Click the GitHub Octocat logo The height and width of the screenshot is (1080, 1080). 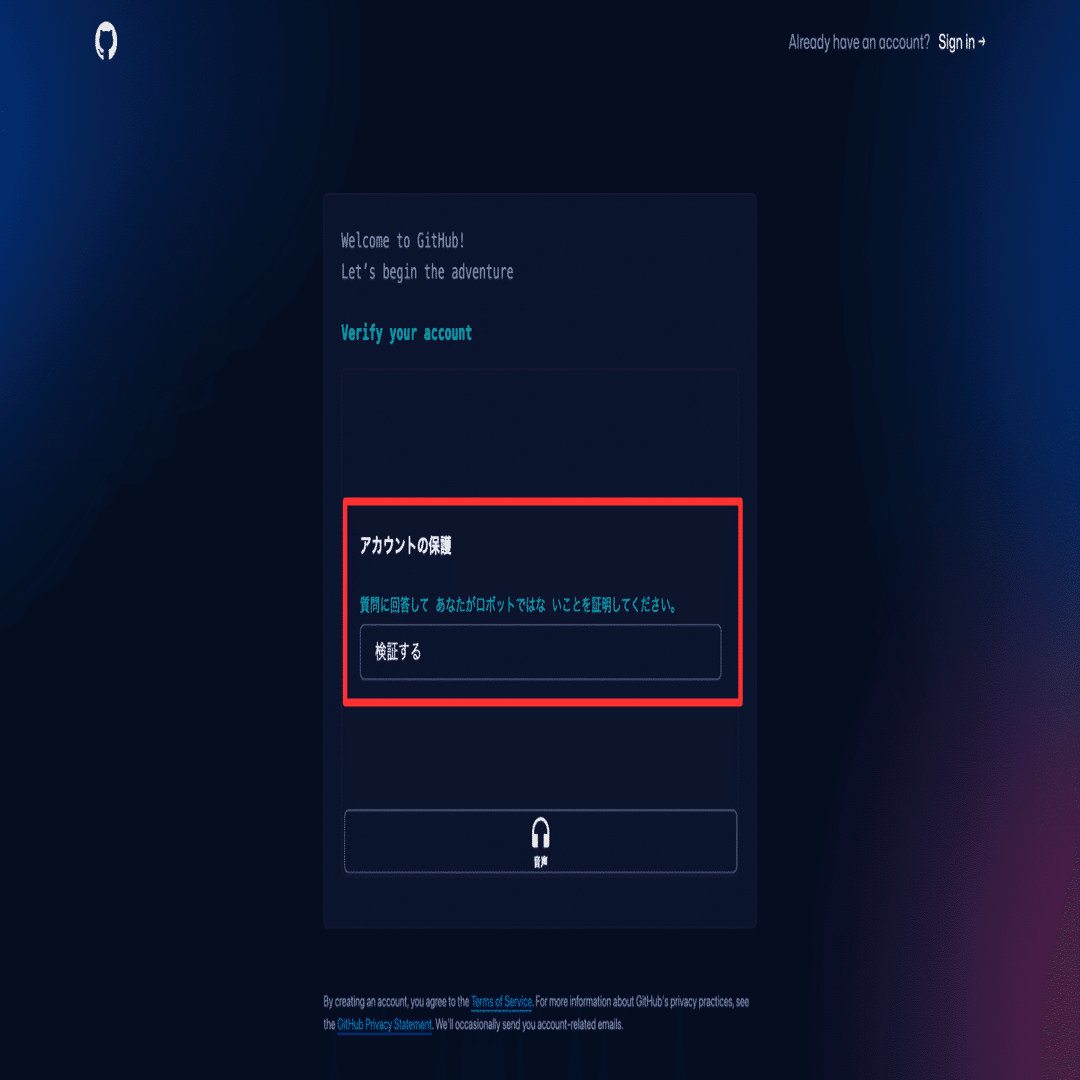[x=106, y=41]
